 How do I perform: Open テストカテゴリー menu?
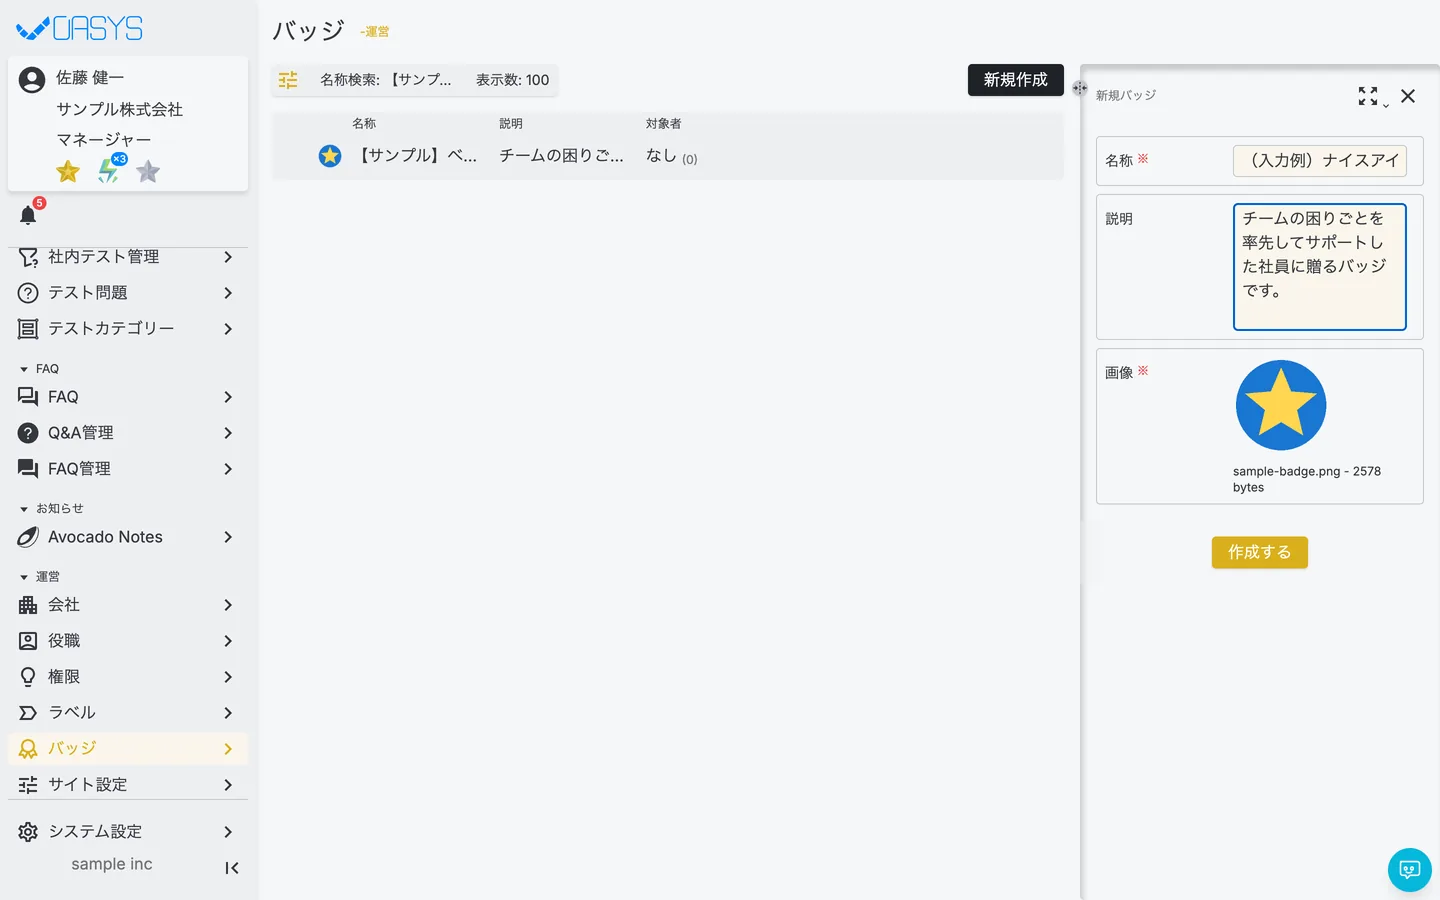coord(128,329)
